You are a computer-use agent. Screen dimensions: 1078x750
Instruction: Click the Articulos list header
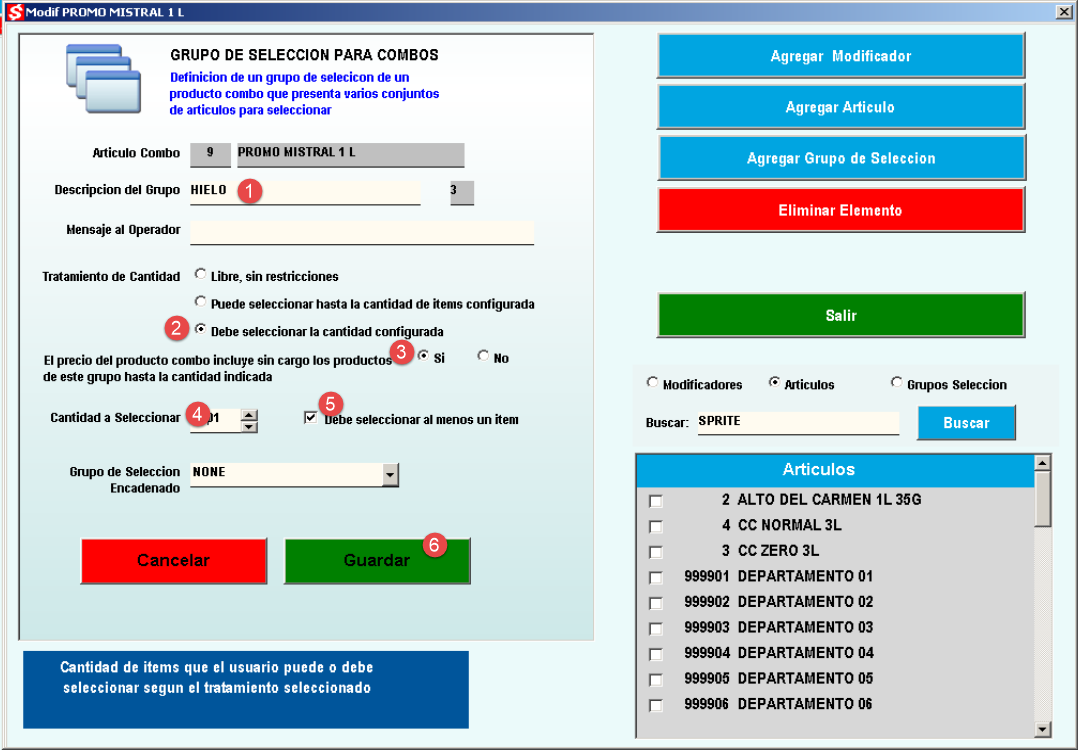pyautogui.click(x=835, y=470)
